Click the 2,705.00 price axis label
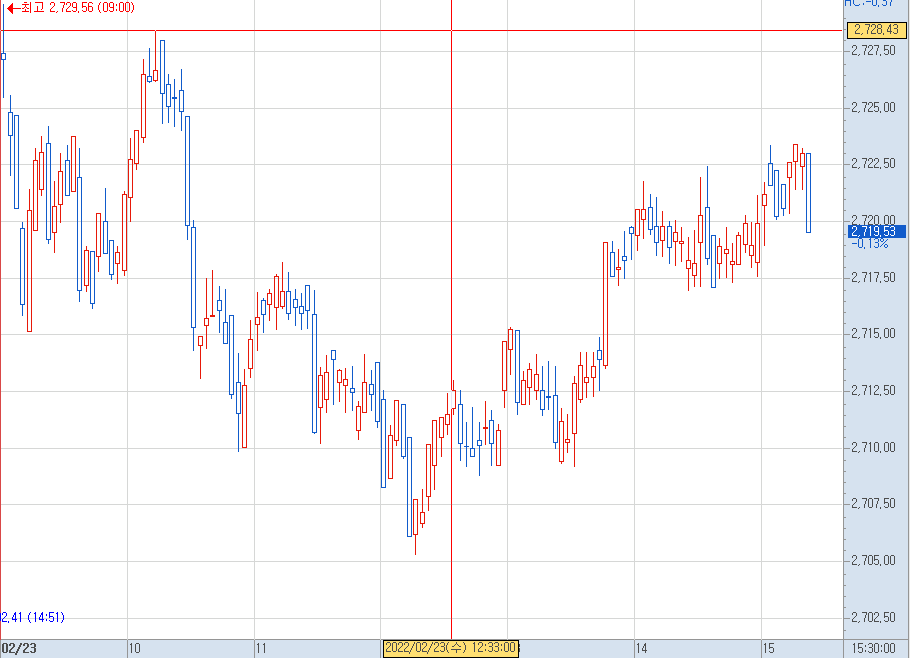The image size is (910, 658). 873,561
